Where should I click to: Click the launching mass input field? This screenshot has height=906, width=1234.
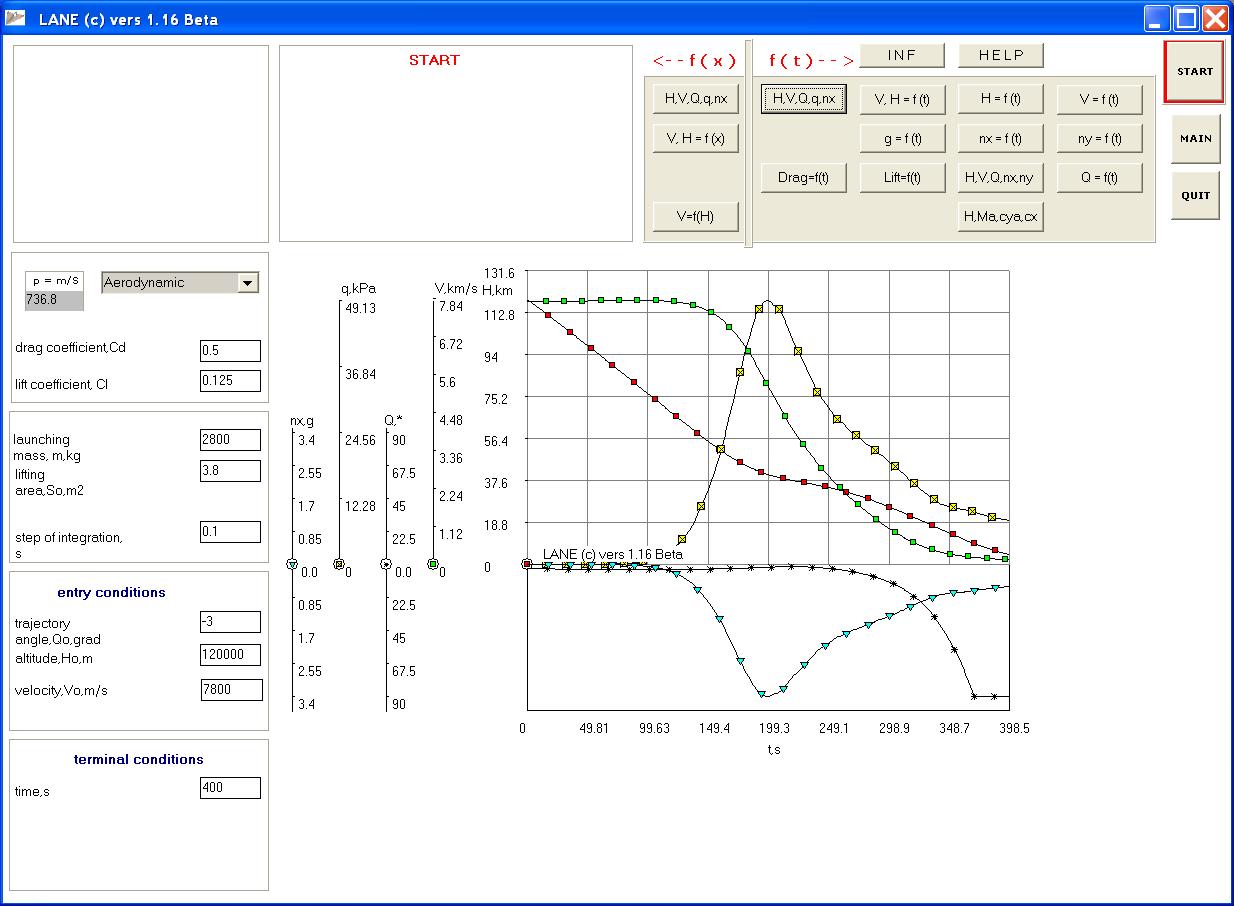230,439
